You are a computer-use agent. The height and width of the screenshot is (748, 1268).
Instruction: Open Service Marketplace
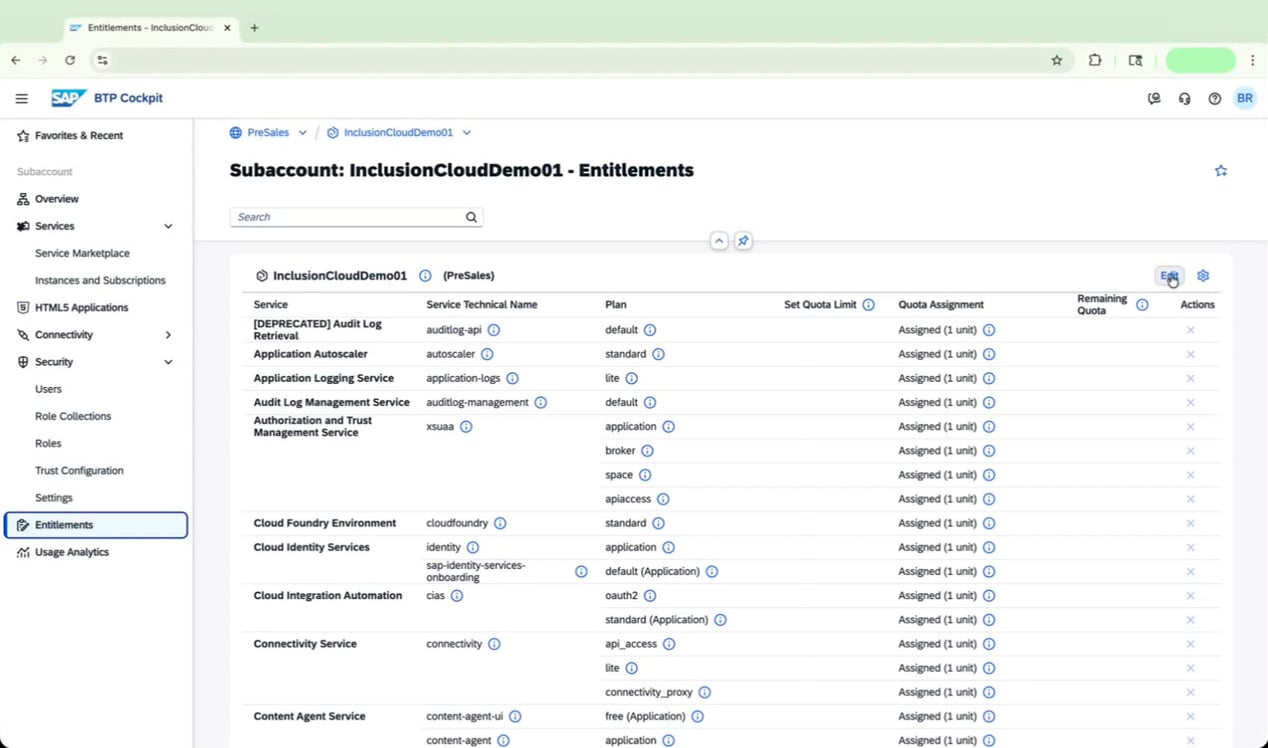point(82,253)
